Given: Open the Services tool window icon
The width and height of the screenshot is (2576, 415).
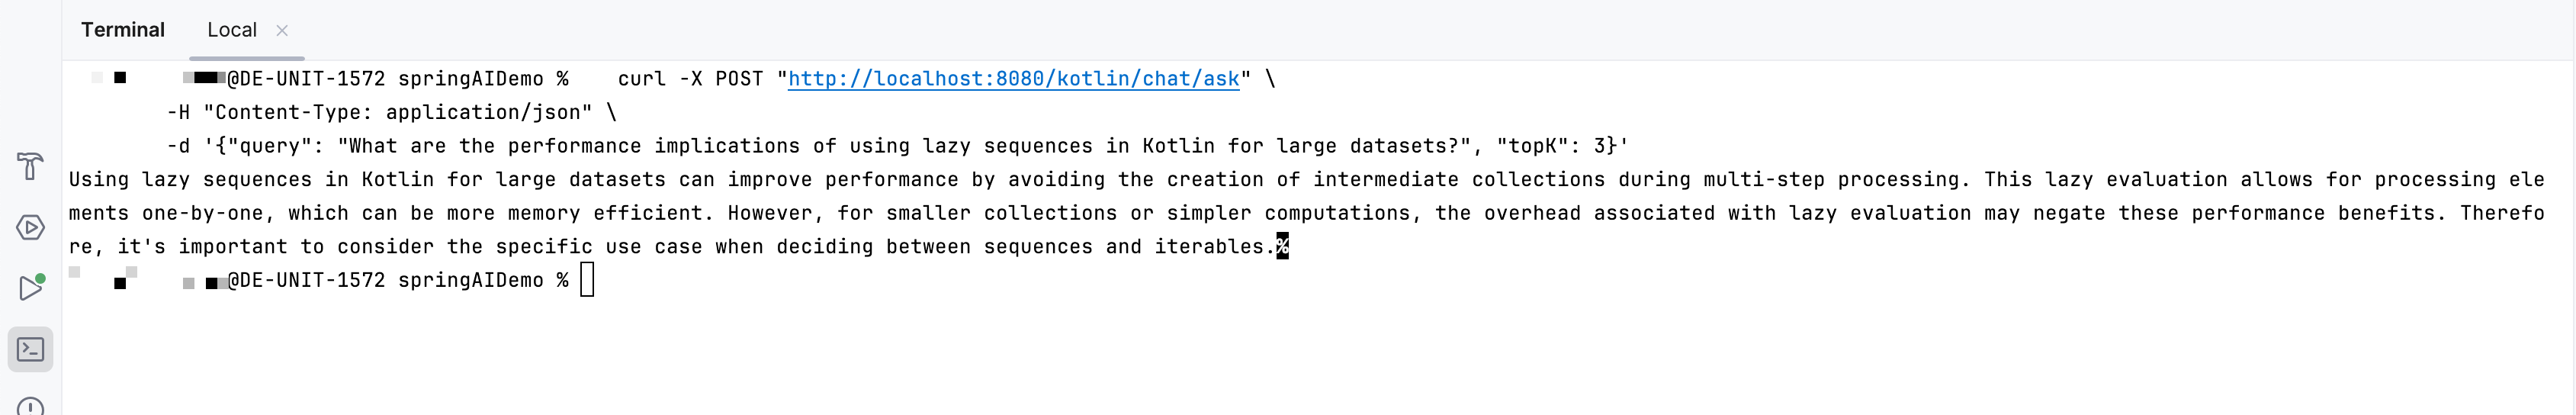Looking at the screenshot, I should [x=30, y=228].
